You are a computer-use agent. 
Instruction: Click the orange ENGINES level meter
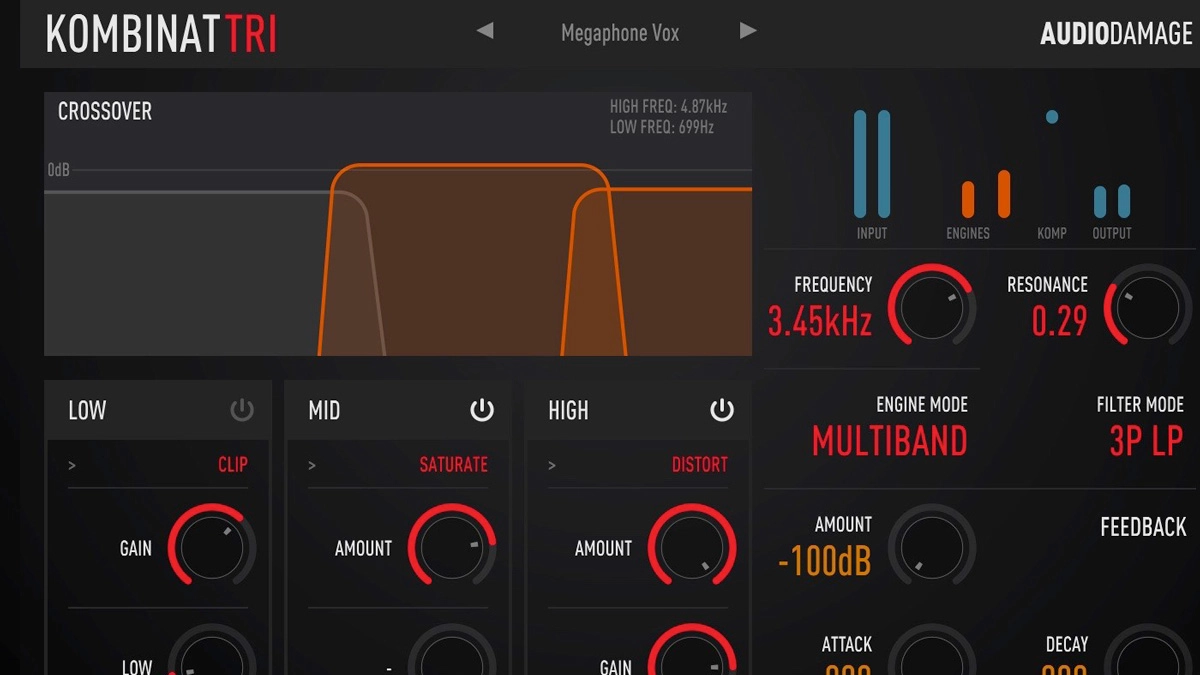986,194
